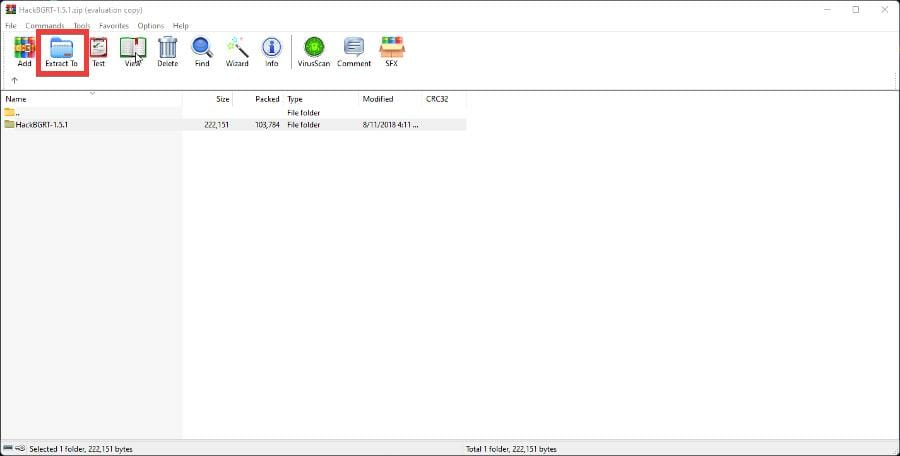Click the disk drive icon in status bar
This screenshot has width=900, height=456.
point(8,448)
